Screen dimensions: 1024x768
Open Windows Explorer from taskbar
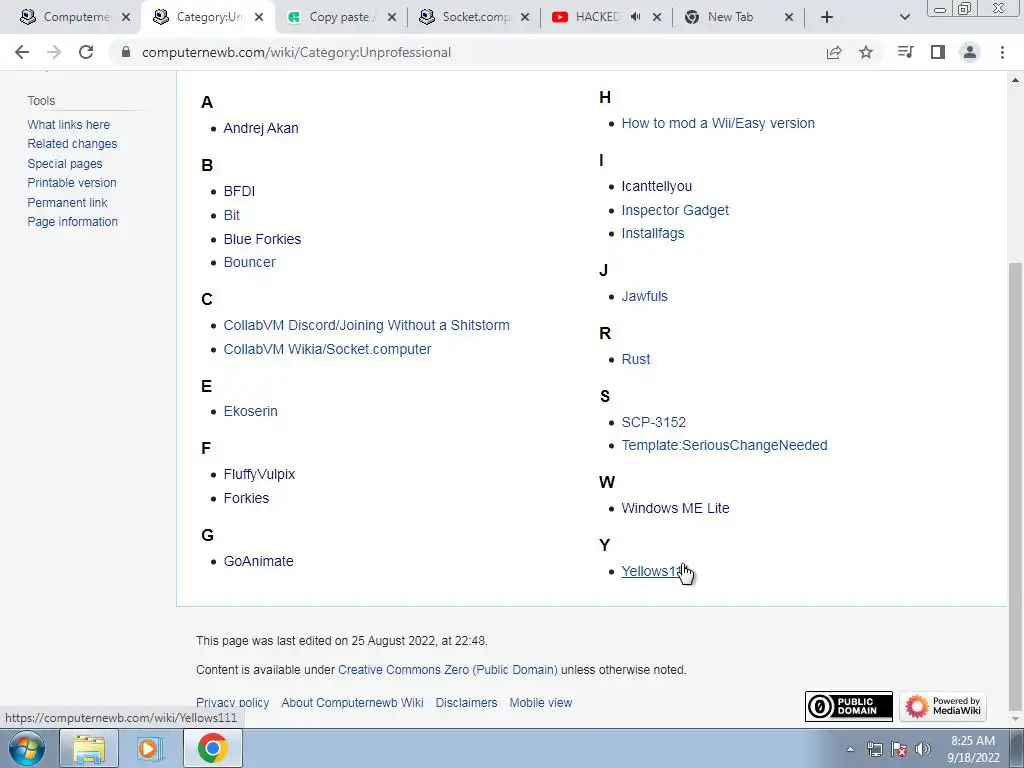tap(89, 748)
